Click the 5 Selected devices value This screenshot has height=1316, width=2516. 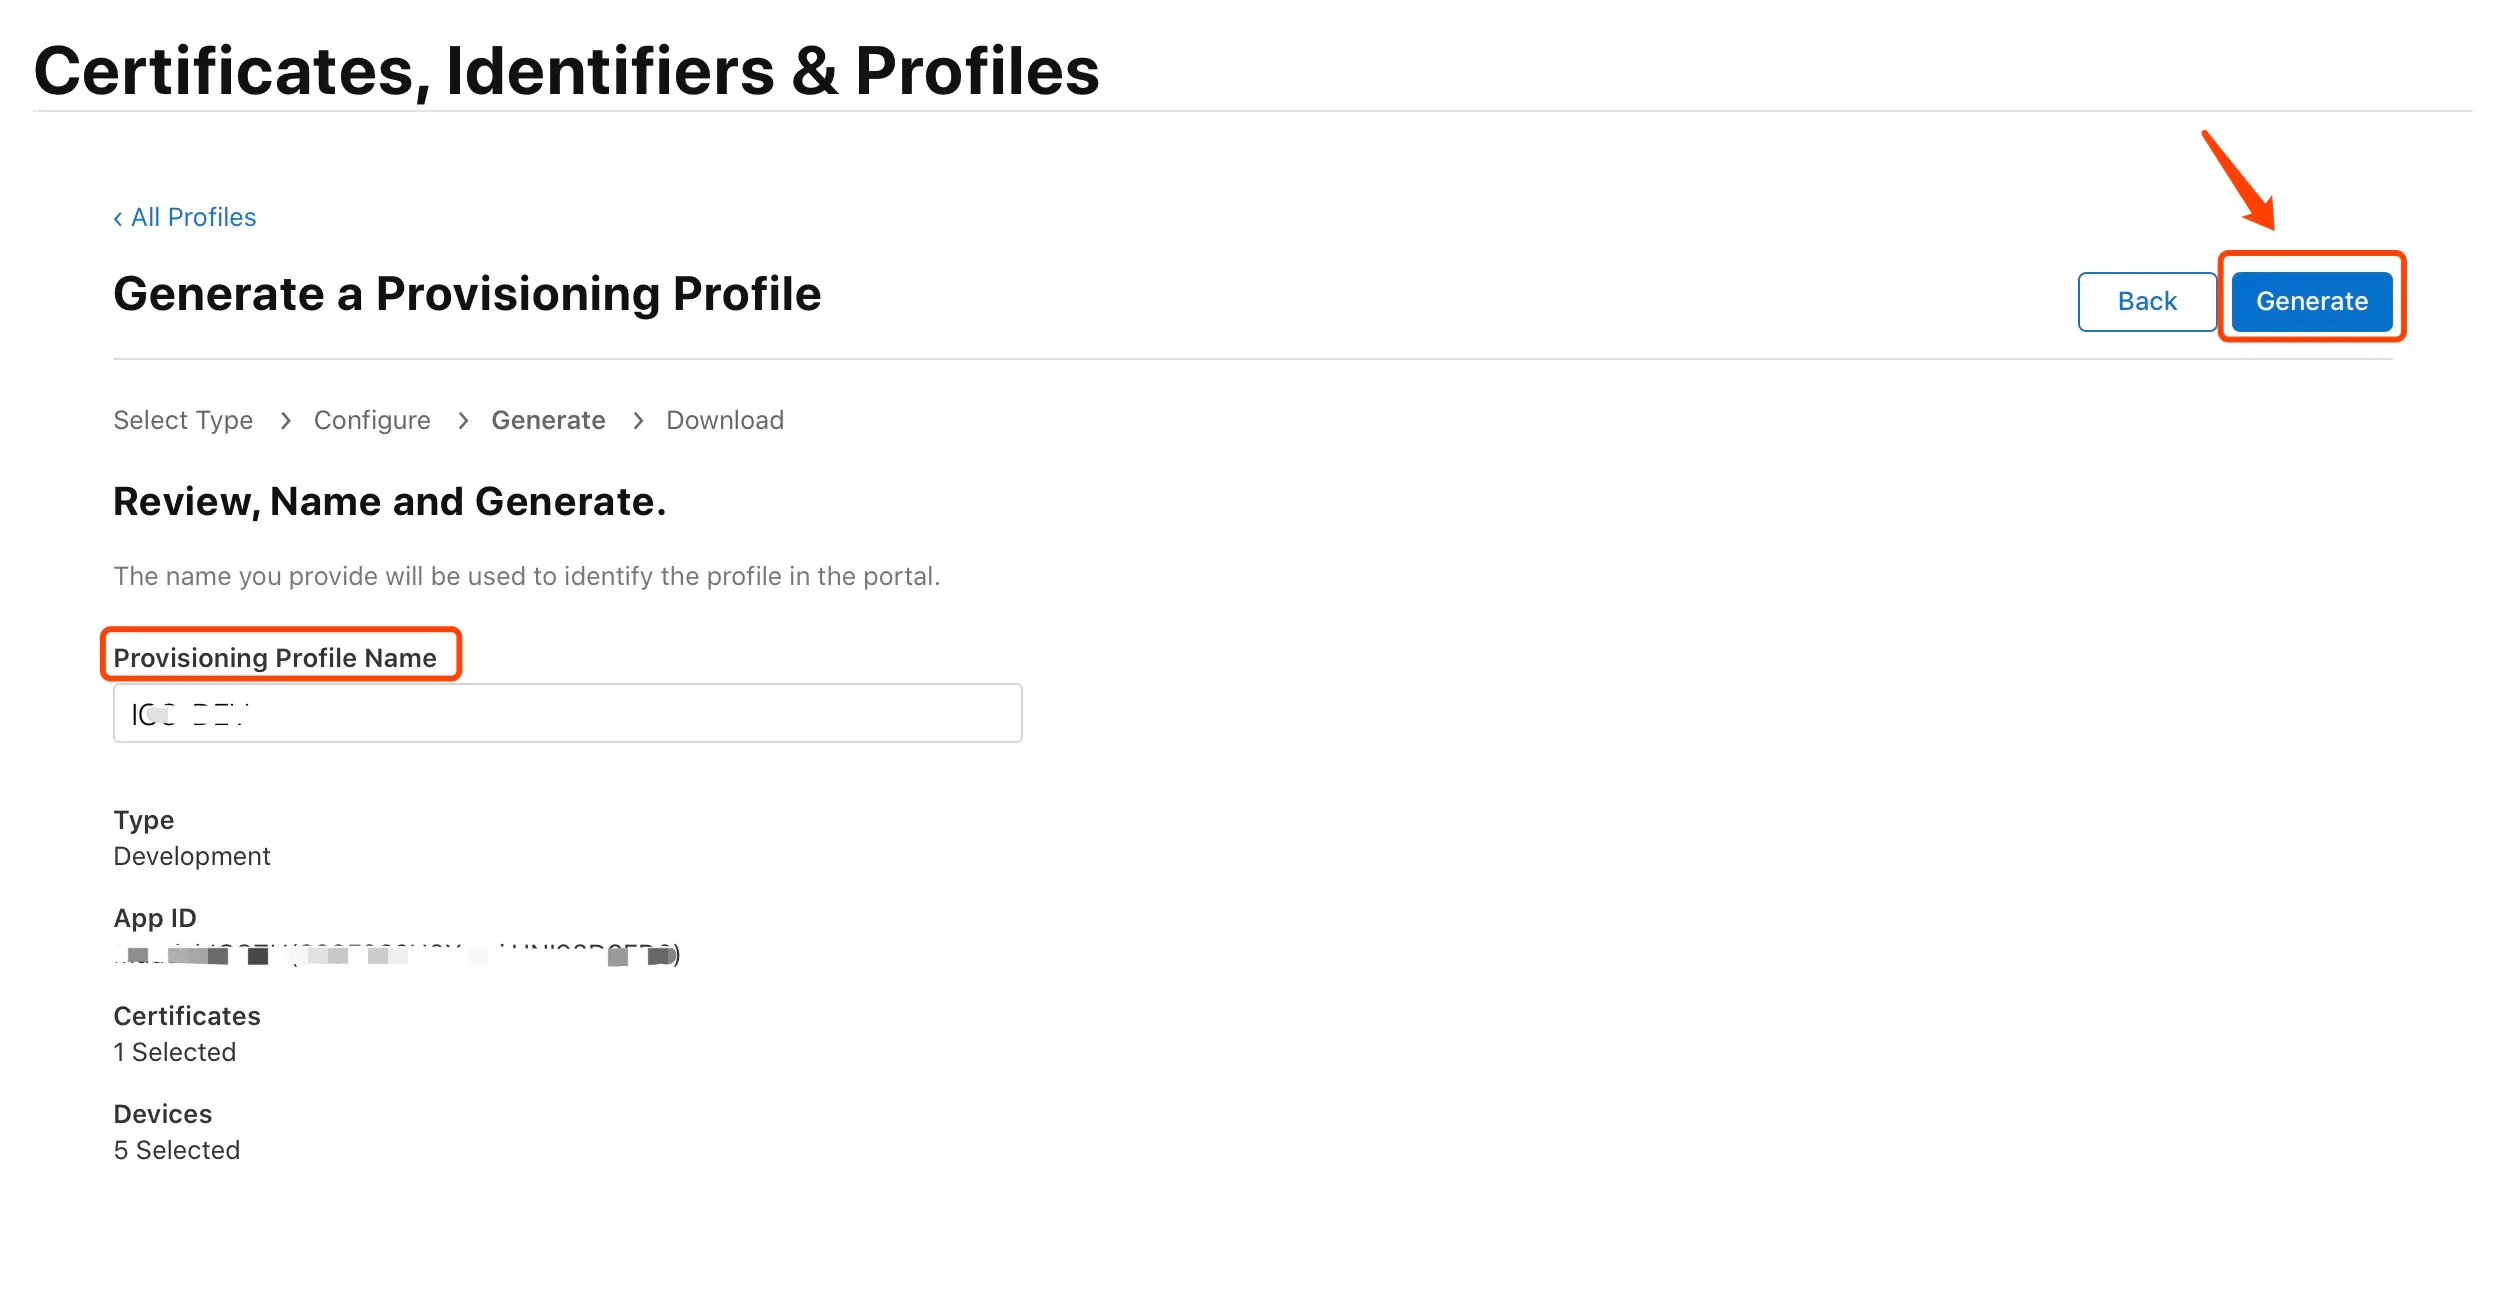[x=177, y=1150]
